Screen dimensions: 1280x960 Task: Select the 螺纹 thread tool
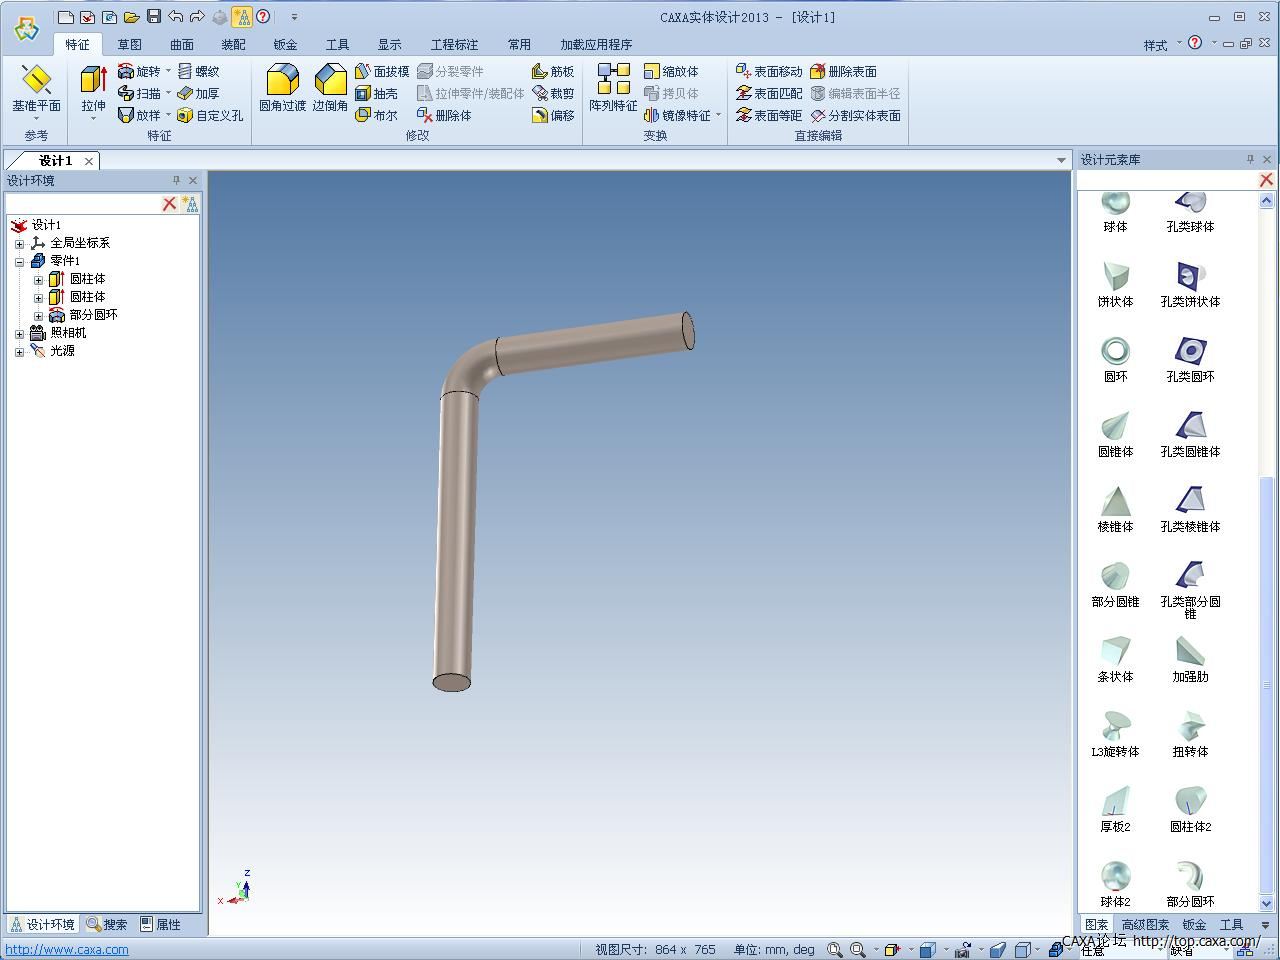[x=199, y=71]
